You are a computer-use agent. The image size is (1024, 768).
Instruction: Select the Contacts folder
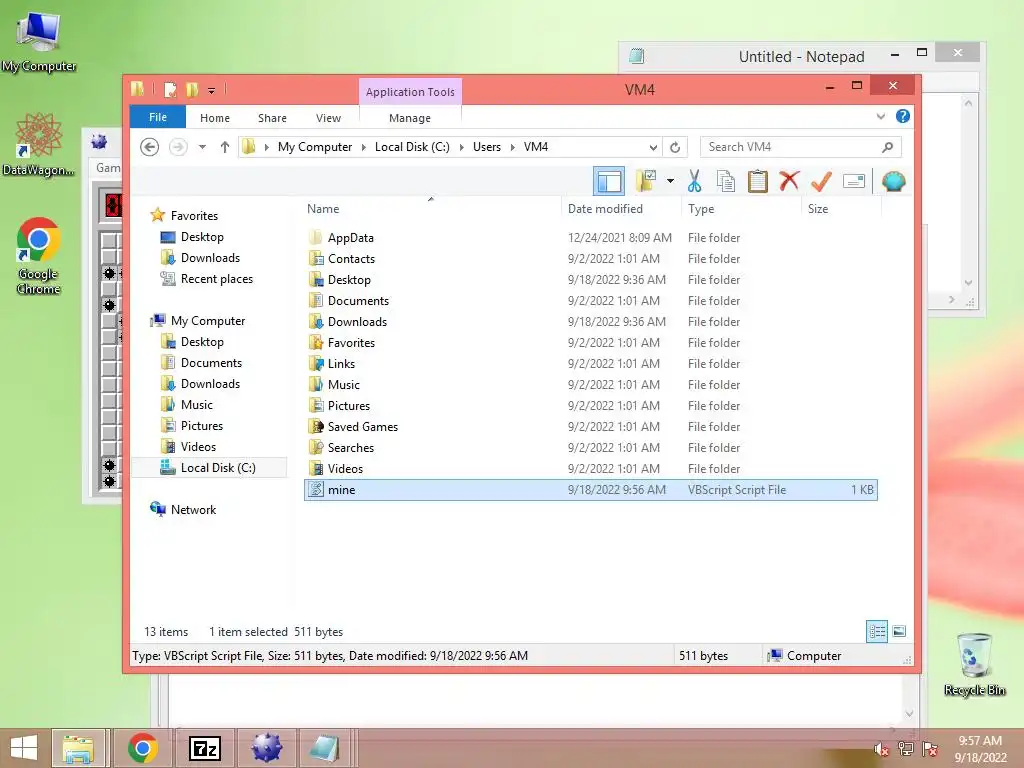(590, 259)
